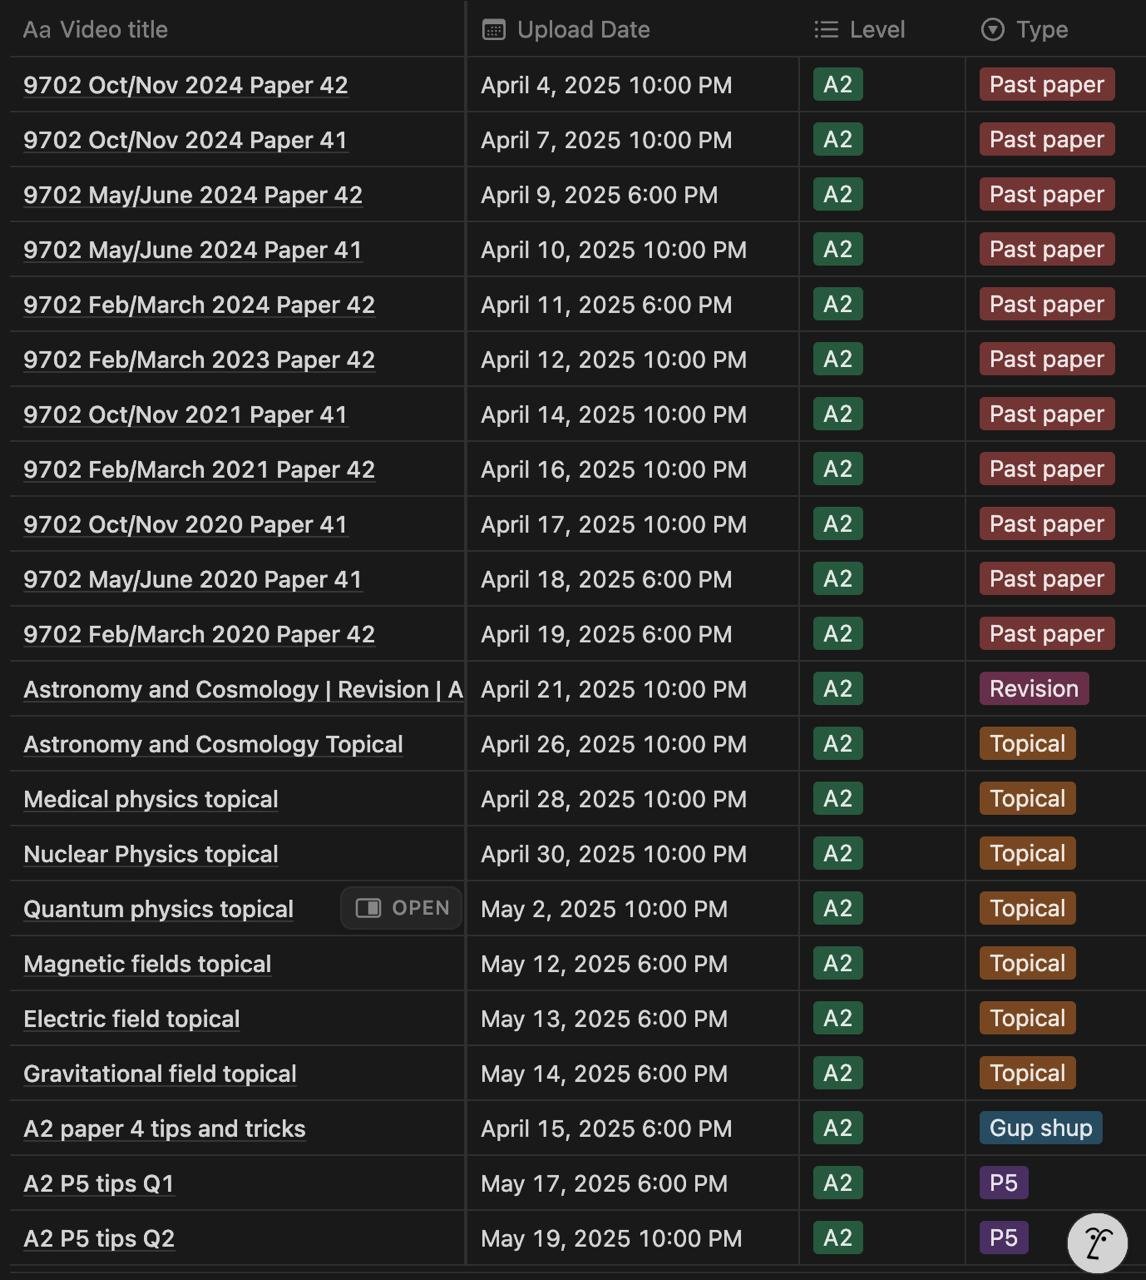Image resolution: width=1146 pixels, height=1280 pixels.
Task: Select Topical tag on Medical physics row
Action: 1027,799
